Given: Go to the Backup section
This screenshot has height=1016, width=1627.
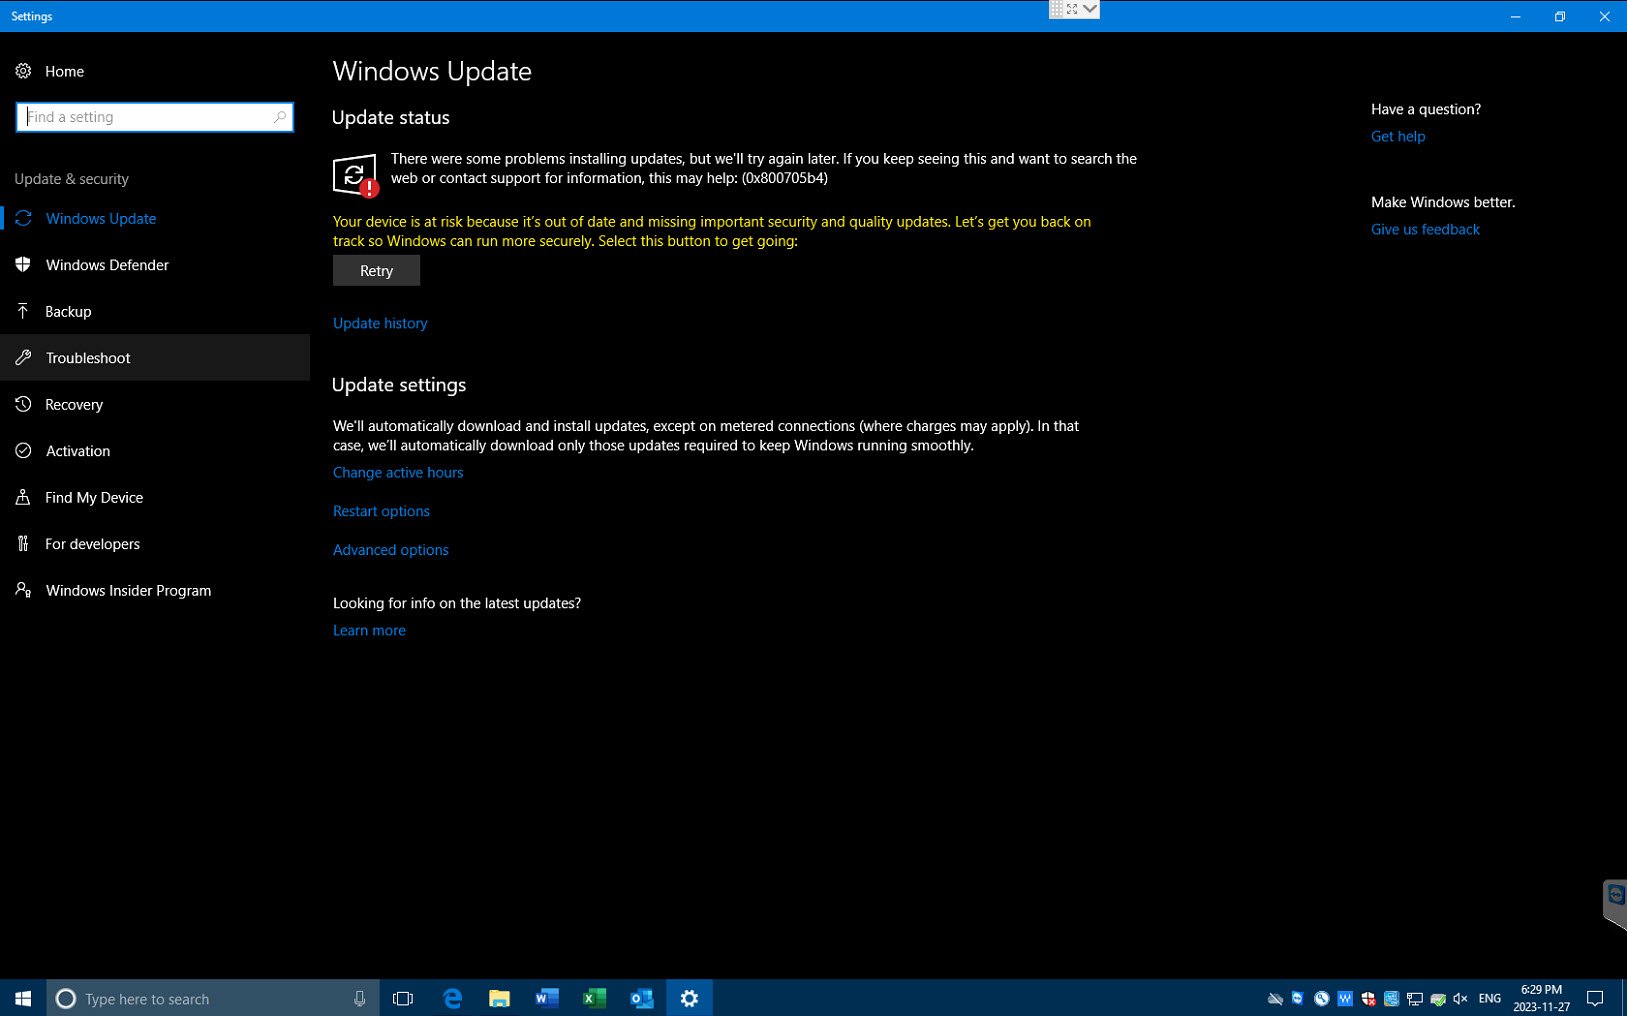Looking at the screenshot, I should (155, 311).
